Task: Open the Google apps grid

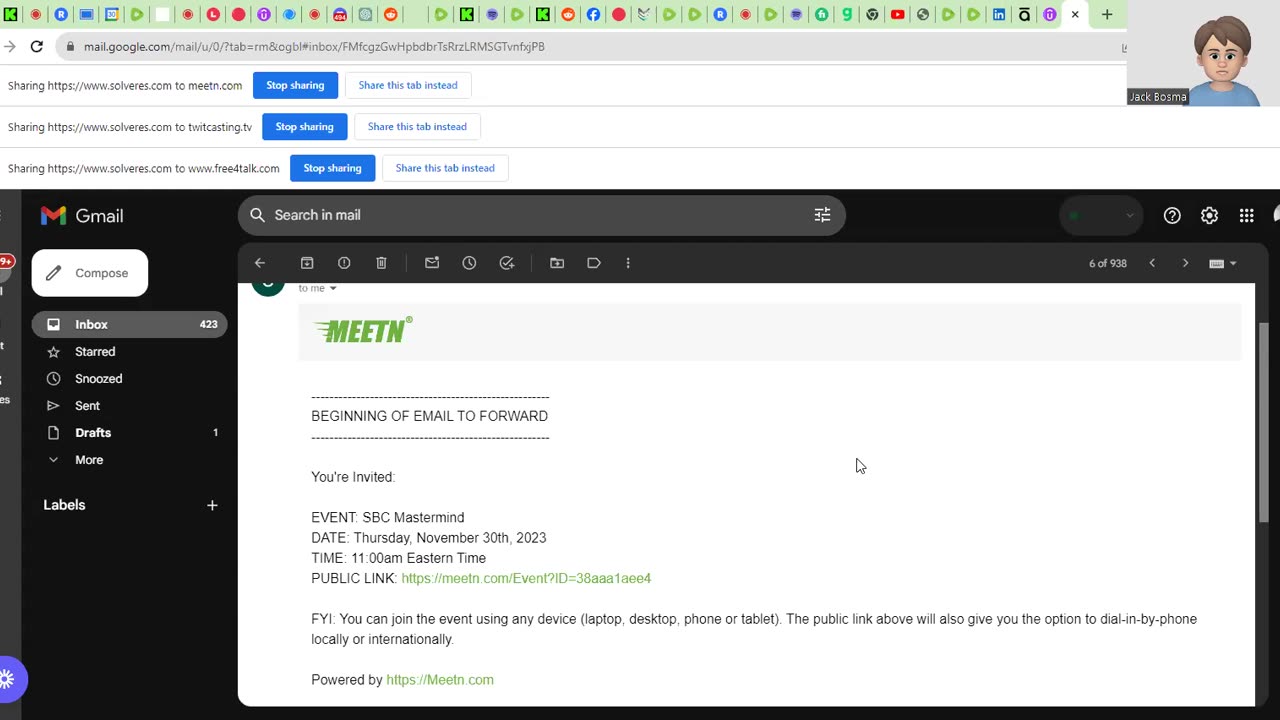Action: pos(1246,215)
